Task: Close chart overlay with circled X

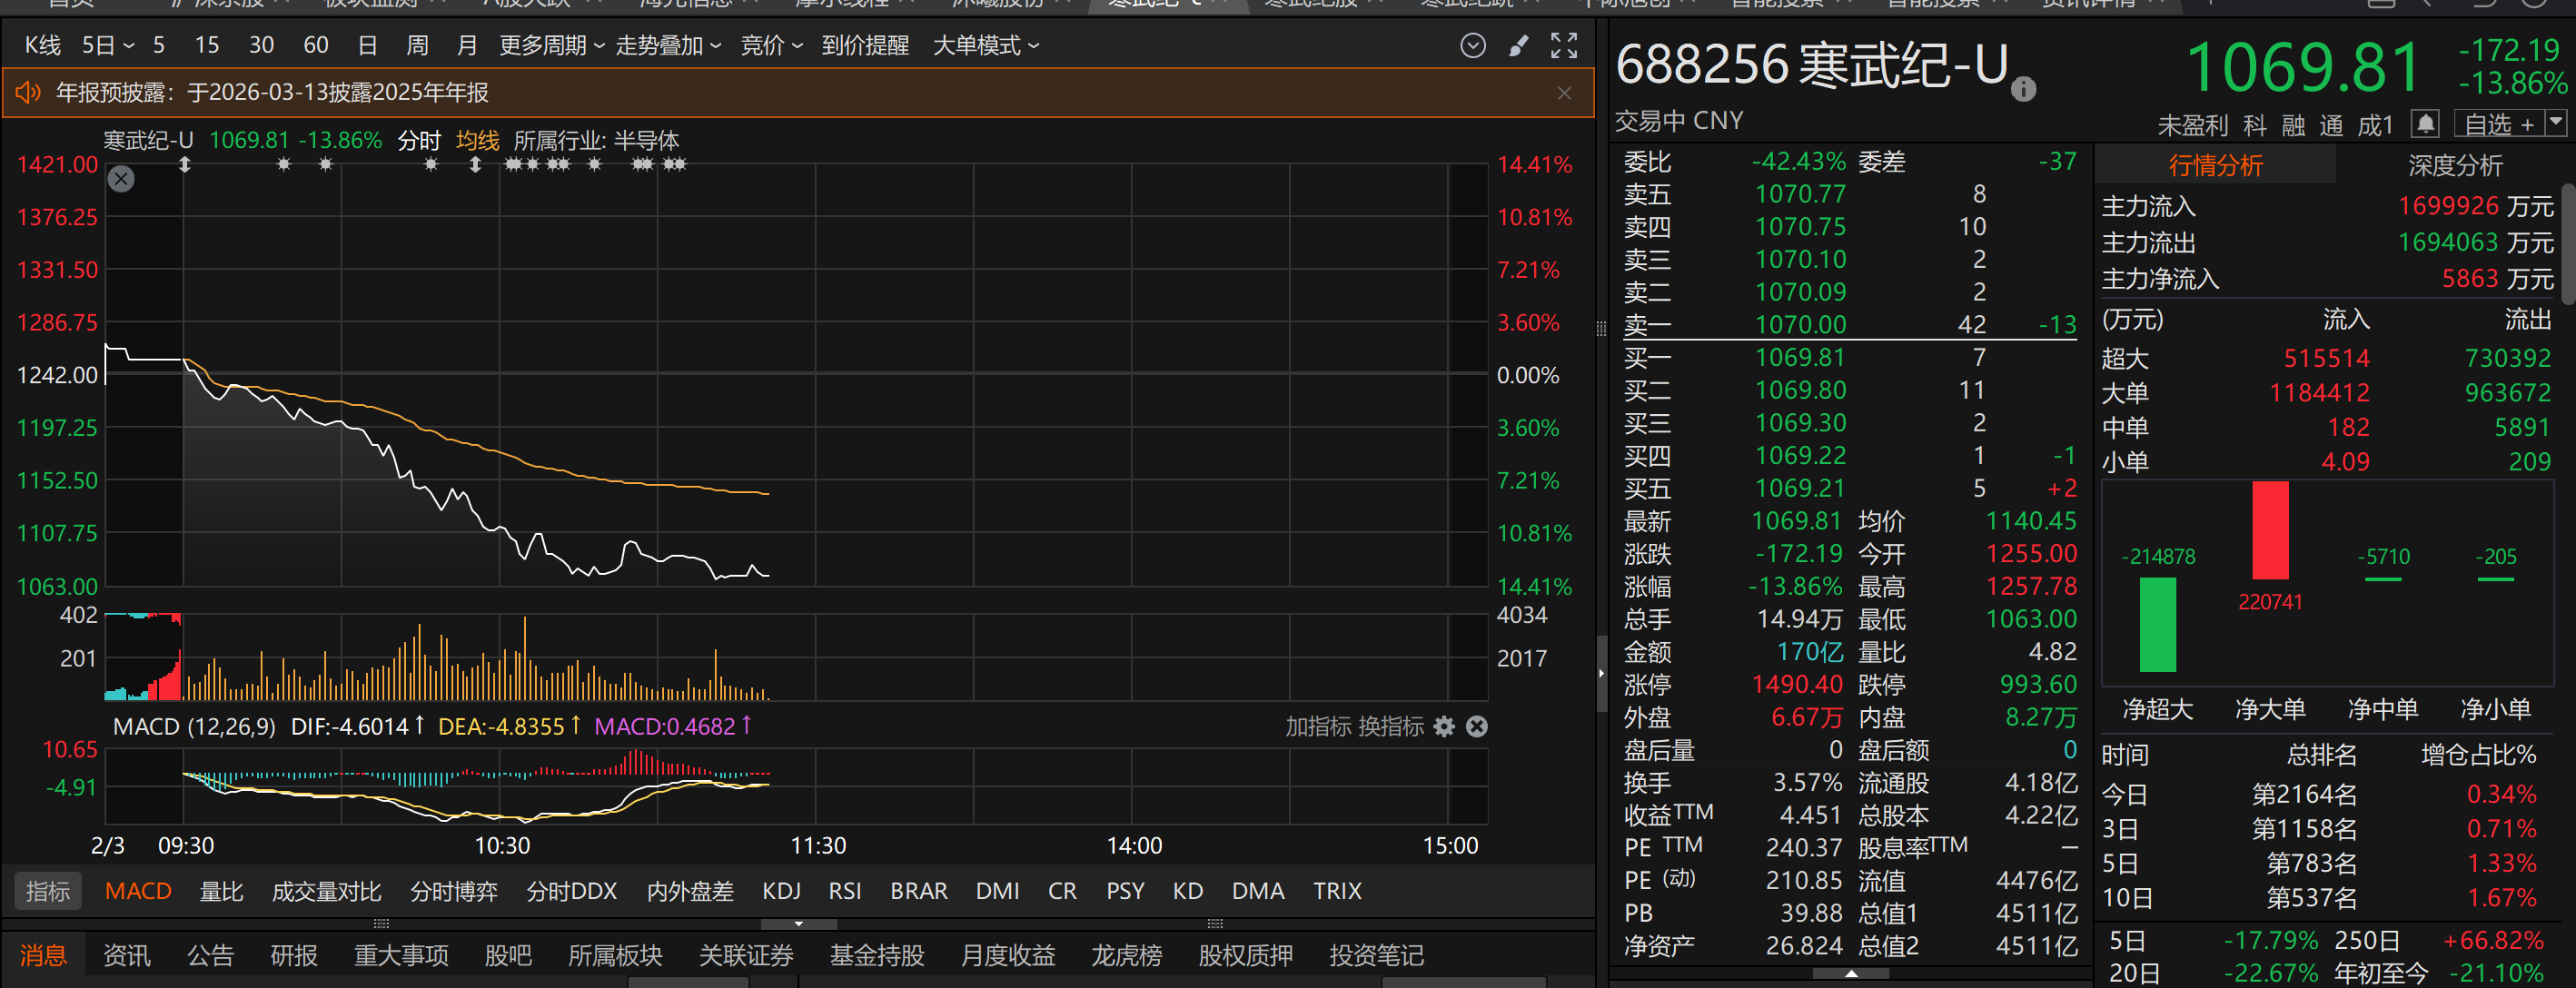Action: click(x=121, y=179)
